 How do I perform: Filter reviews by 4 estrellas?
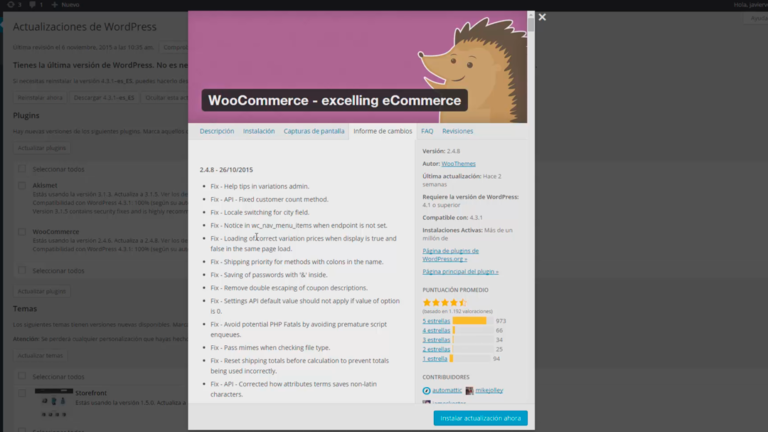pos(436,331)
